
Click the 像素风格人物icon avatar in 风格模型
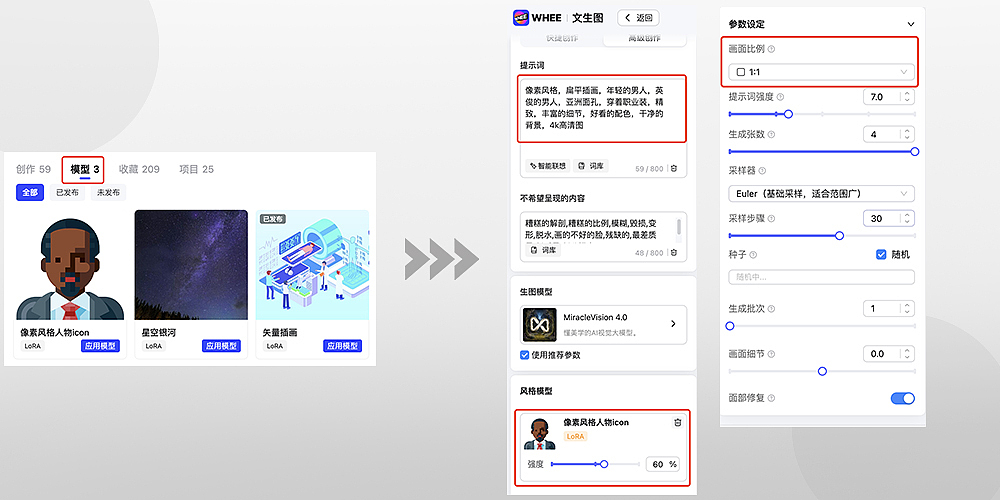tap(540, 434)
